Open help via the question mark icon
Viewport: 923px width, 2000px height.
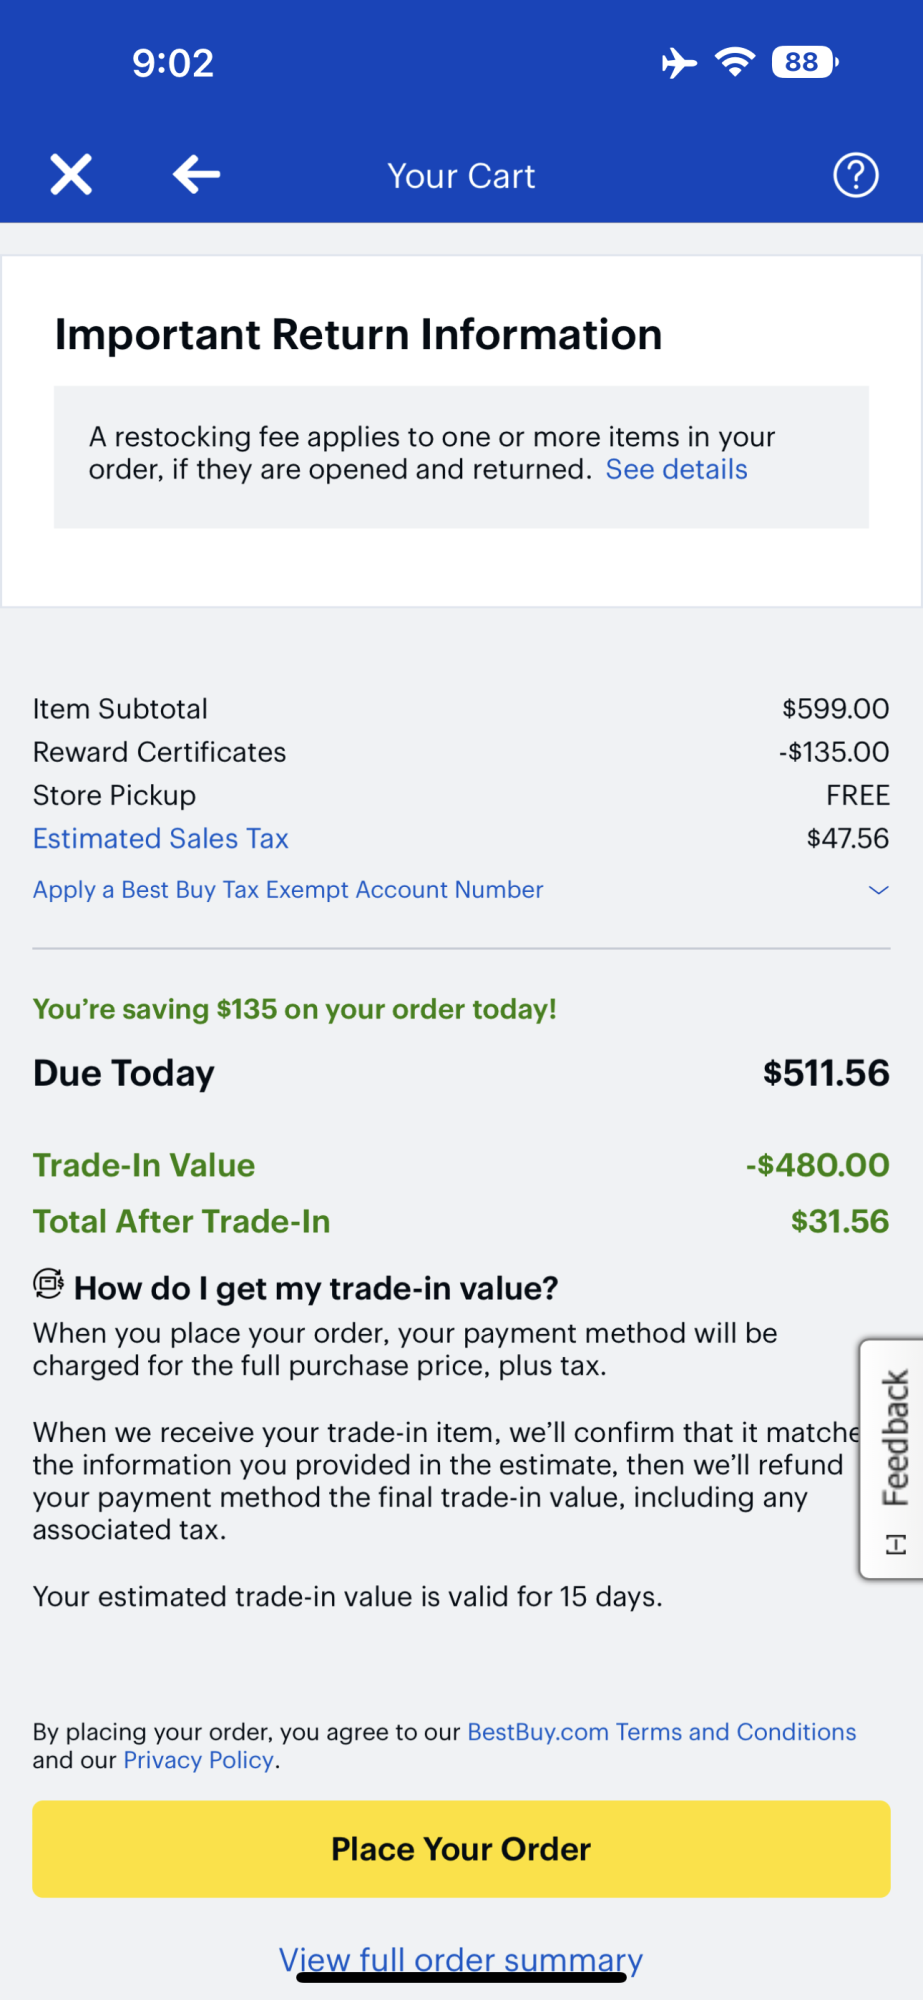click(855, 175)
